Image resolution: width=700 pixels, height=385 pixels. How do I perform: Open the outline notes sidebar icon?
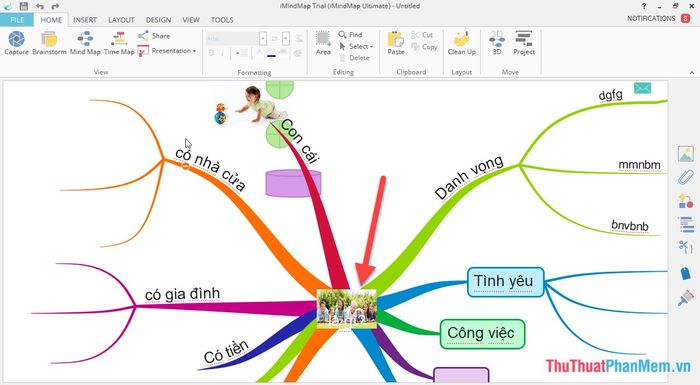pyautogui.click(x=685, y=224)
